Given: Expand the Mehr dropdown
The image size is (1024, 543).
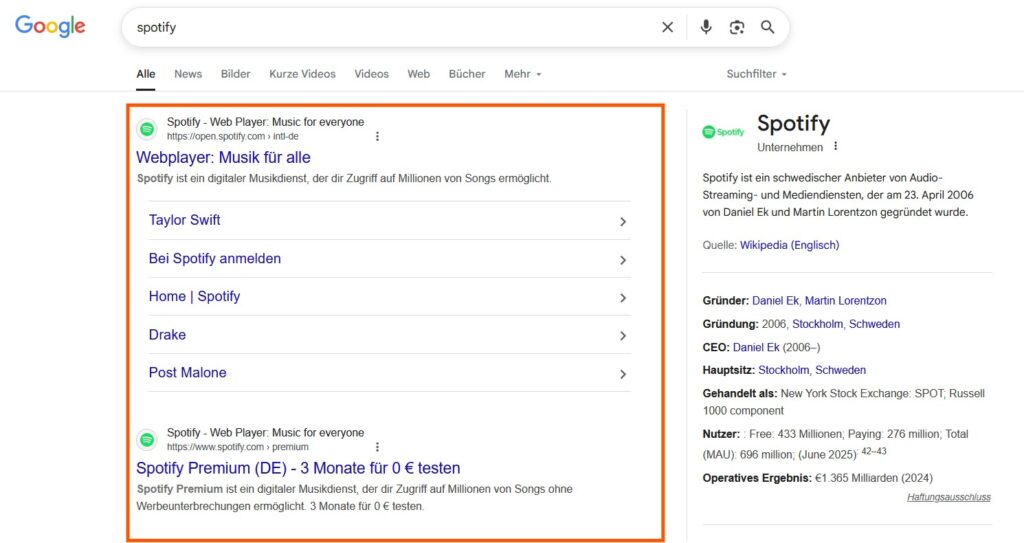Looking at the screenshot, I should coord(522,74).
